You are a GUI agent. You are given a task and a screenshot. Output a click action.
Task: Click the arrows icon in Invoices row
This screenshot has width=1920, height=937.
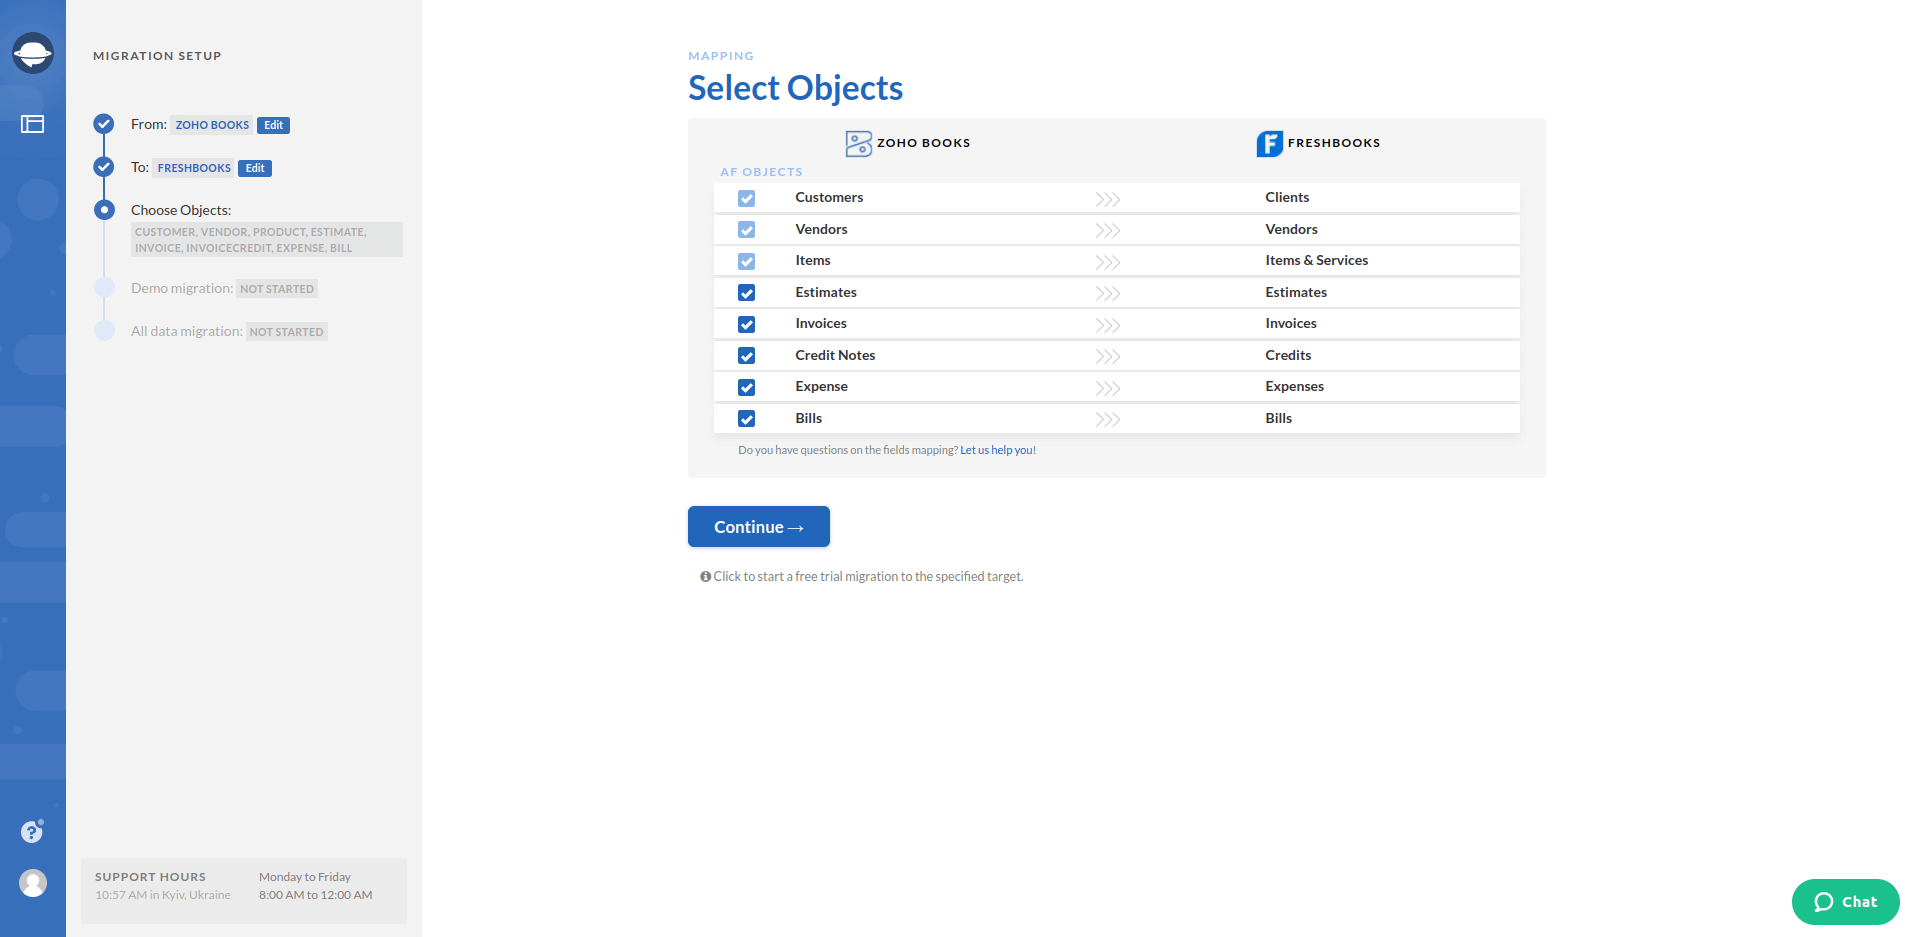tap(1107, 325)
